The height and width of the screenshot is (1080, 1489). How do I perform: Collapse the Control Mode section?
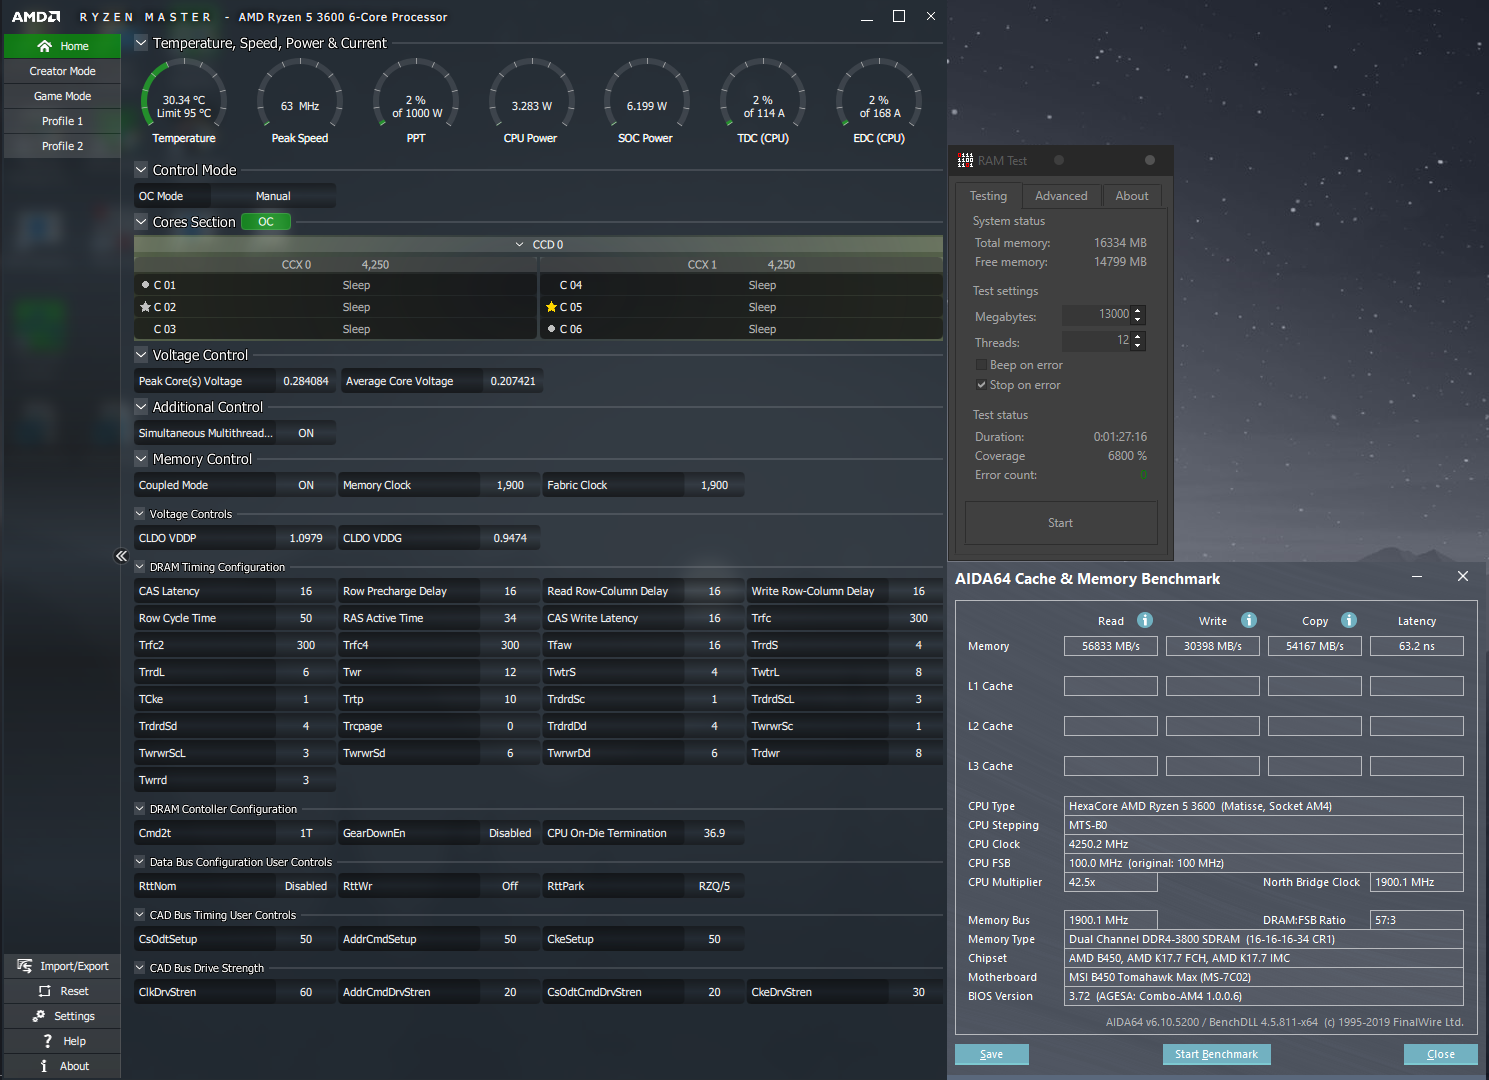(141, 170)
